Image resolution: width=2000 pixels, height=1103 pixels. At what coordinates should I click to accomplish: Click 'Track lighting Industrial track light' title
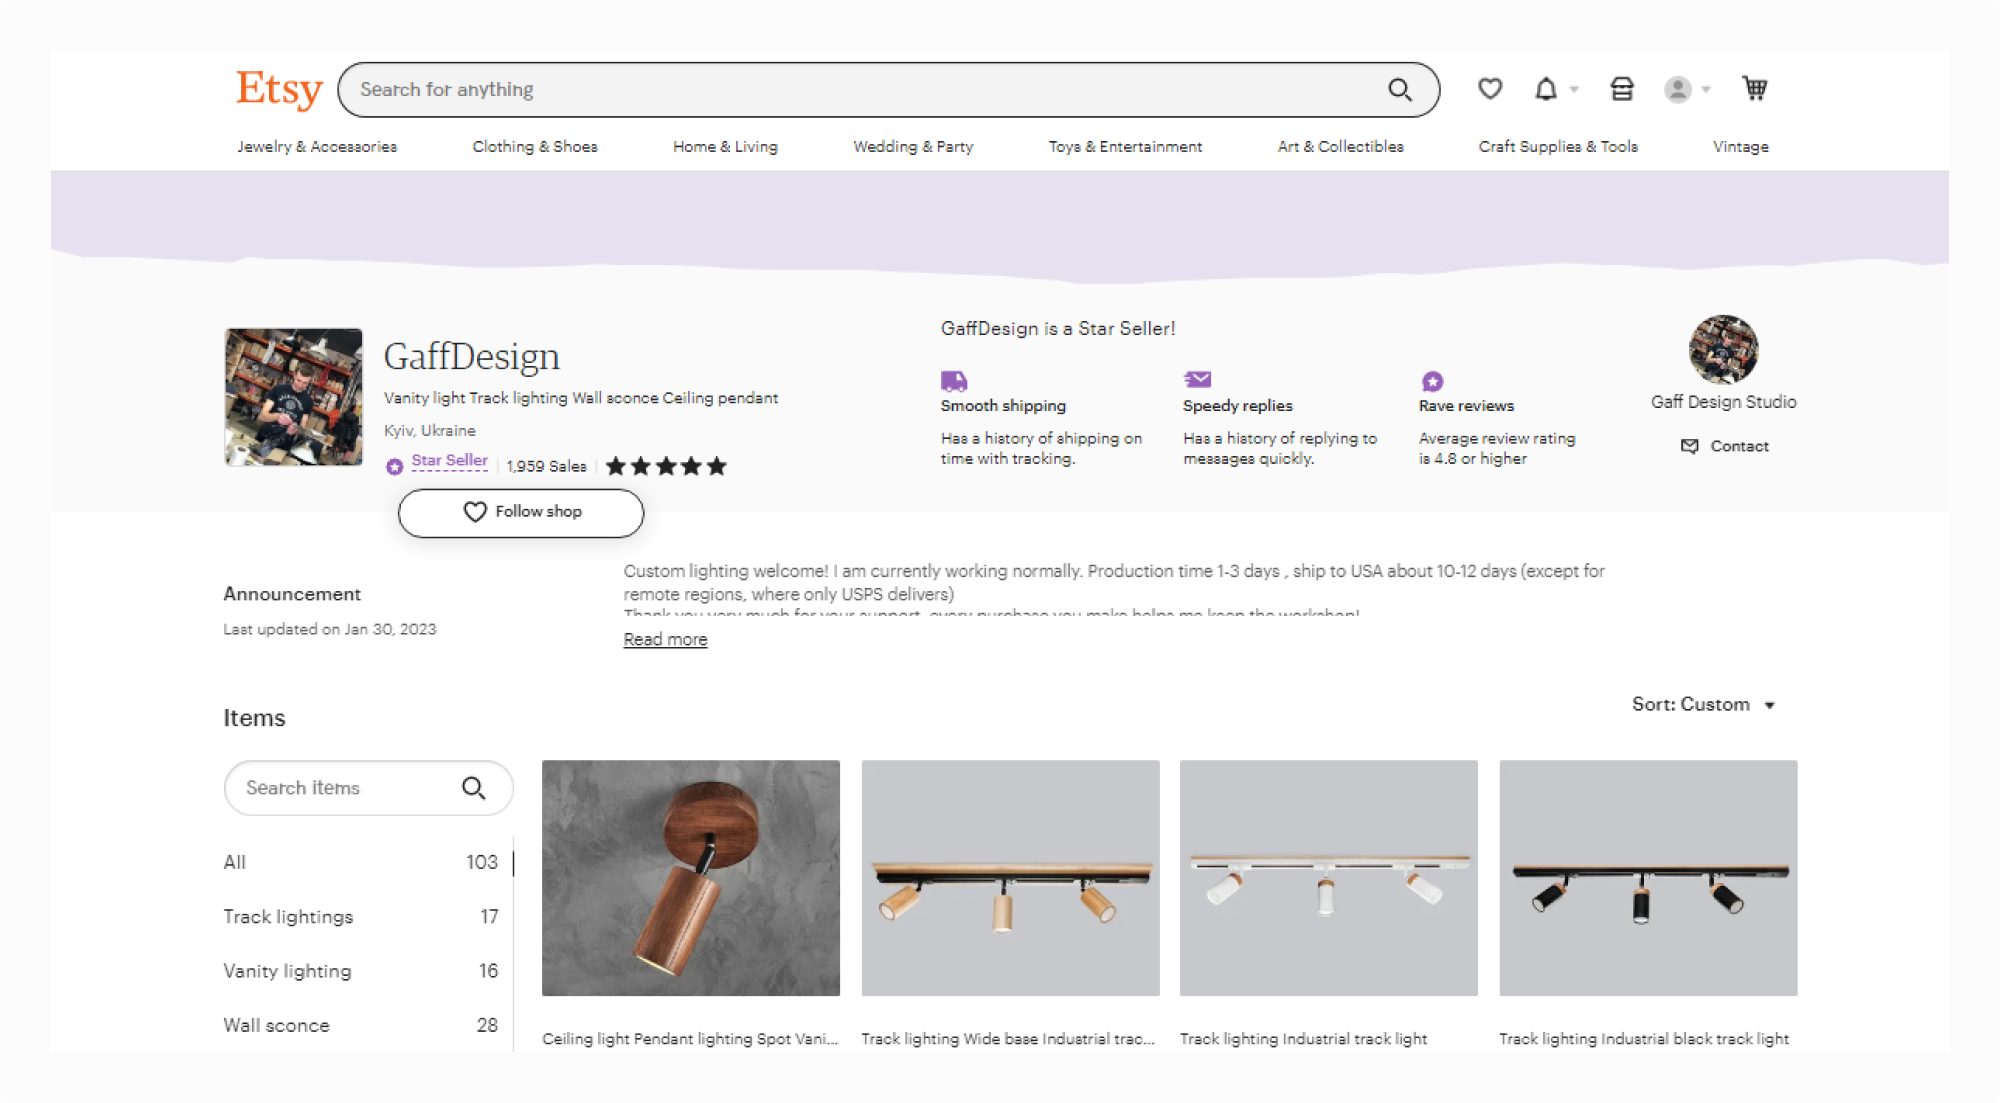(1303, 1039)
